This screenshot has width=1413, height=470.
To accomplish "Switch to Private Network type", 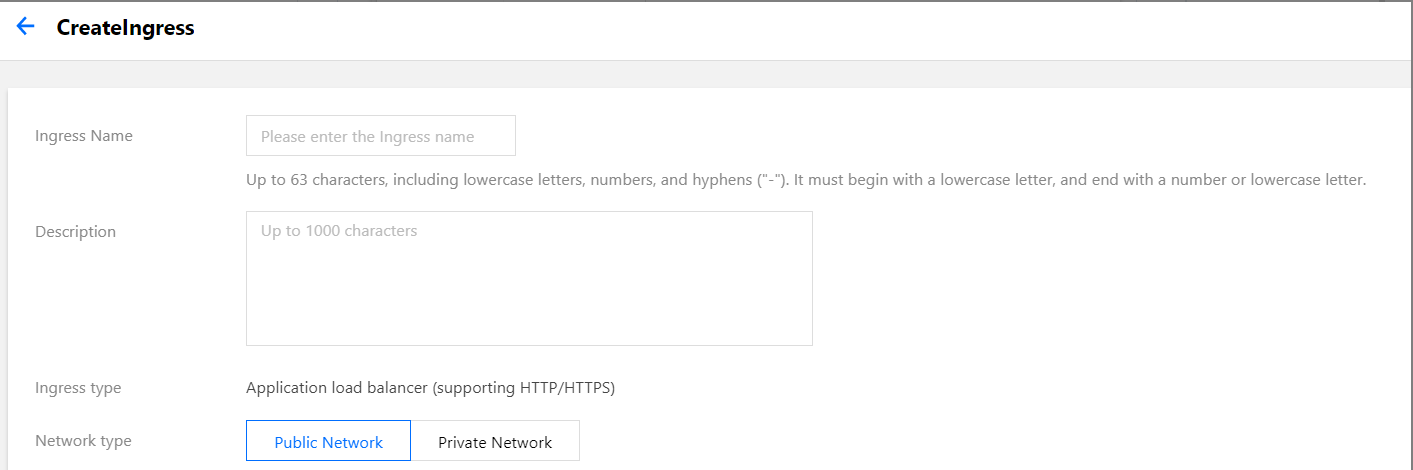I will [495, 441].
